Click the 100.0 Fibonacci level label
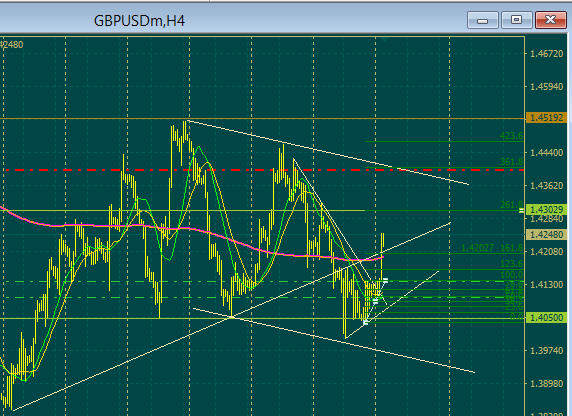Screen dimensions: 572x416 coord(511,274)
